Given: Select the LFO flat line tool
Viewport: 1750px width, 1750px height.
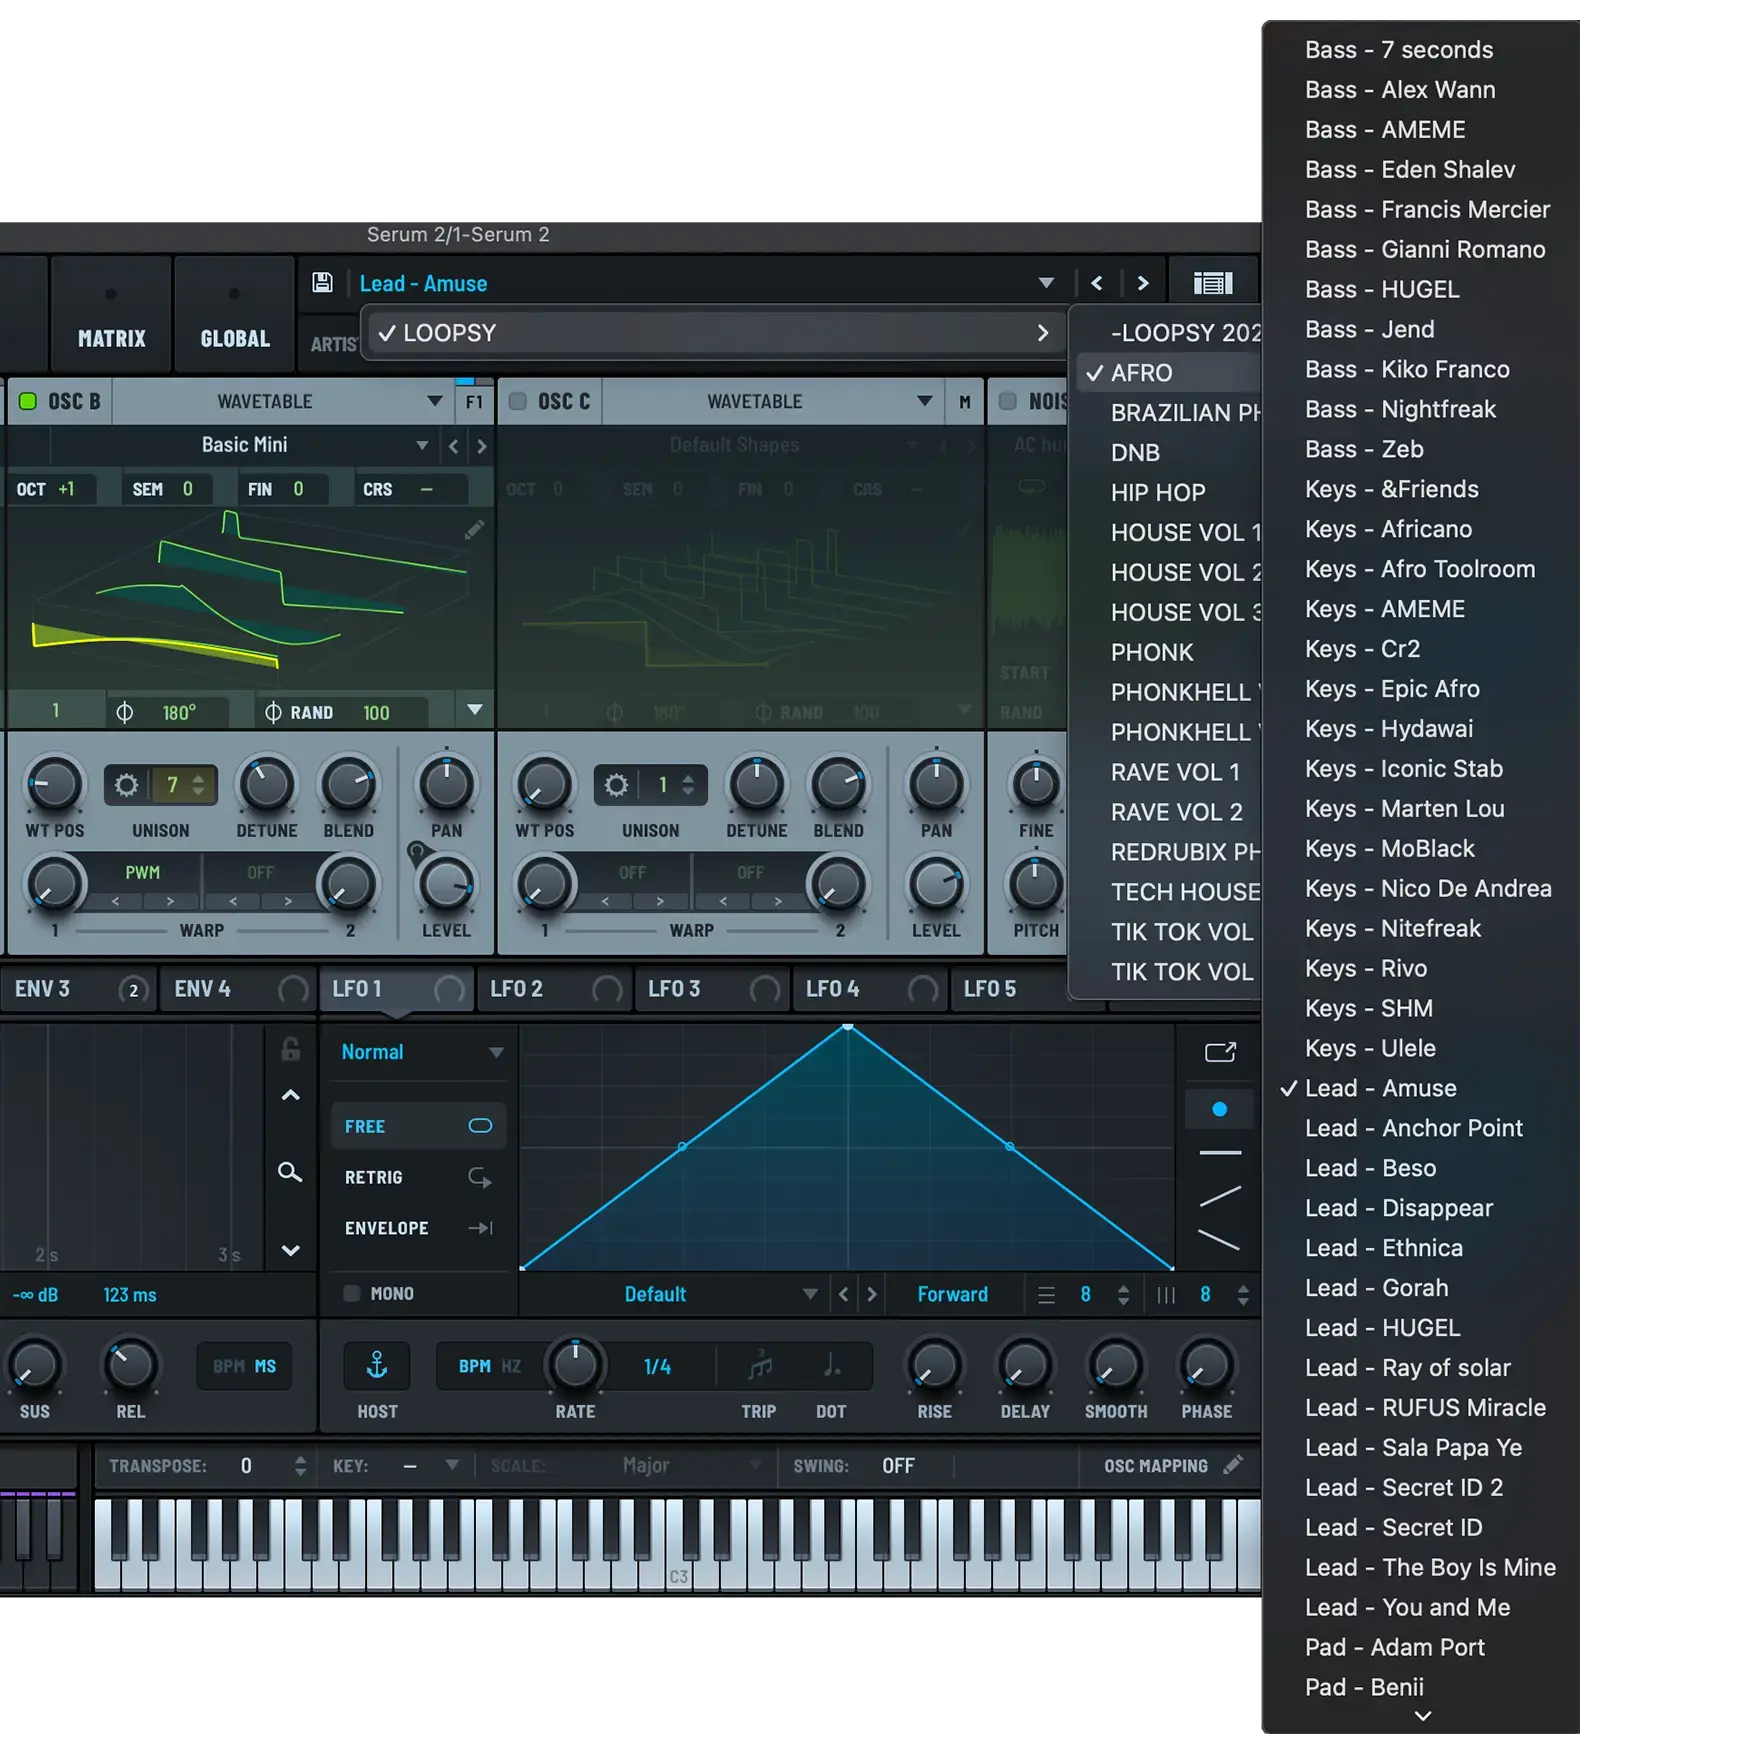Looking at the screenshot, I should tap(1220, 1153).
